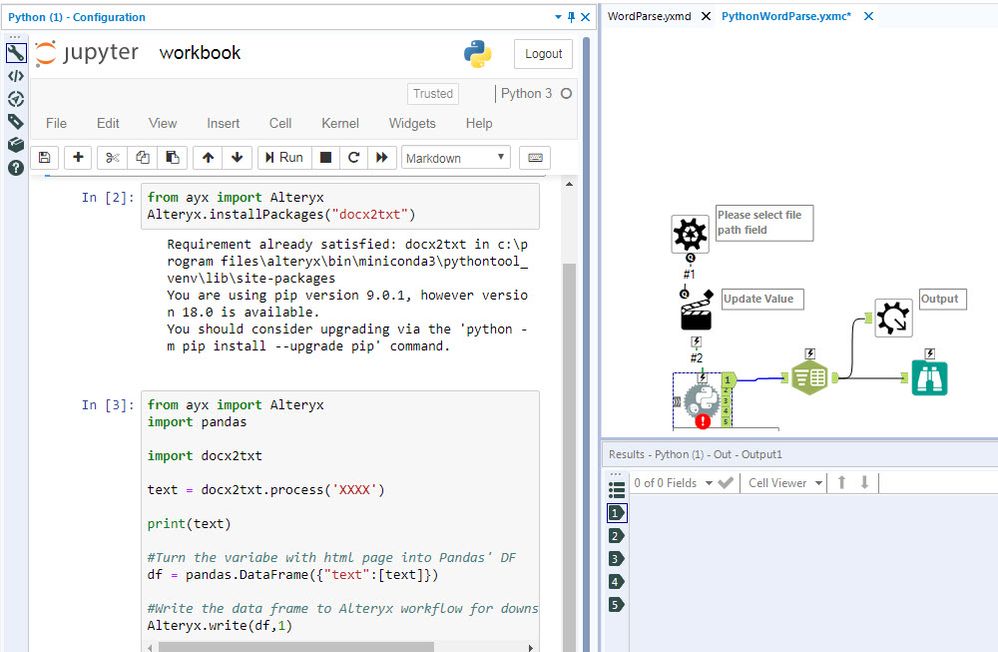Select output anchor 4 in results
This screenshot has height=652, width=998.
[x=616, y=581]
